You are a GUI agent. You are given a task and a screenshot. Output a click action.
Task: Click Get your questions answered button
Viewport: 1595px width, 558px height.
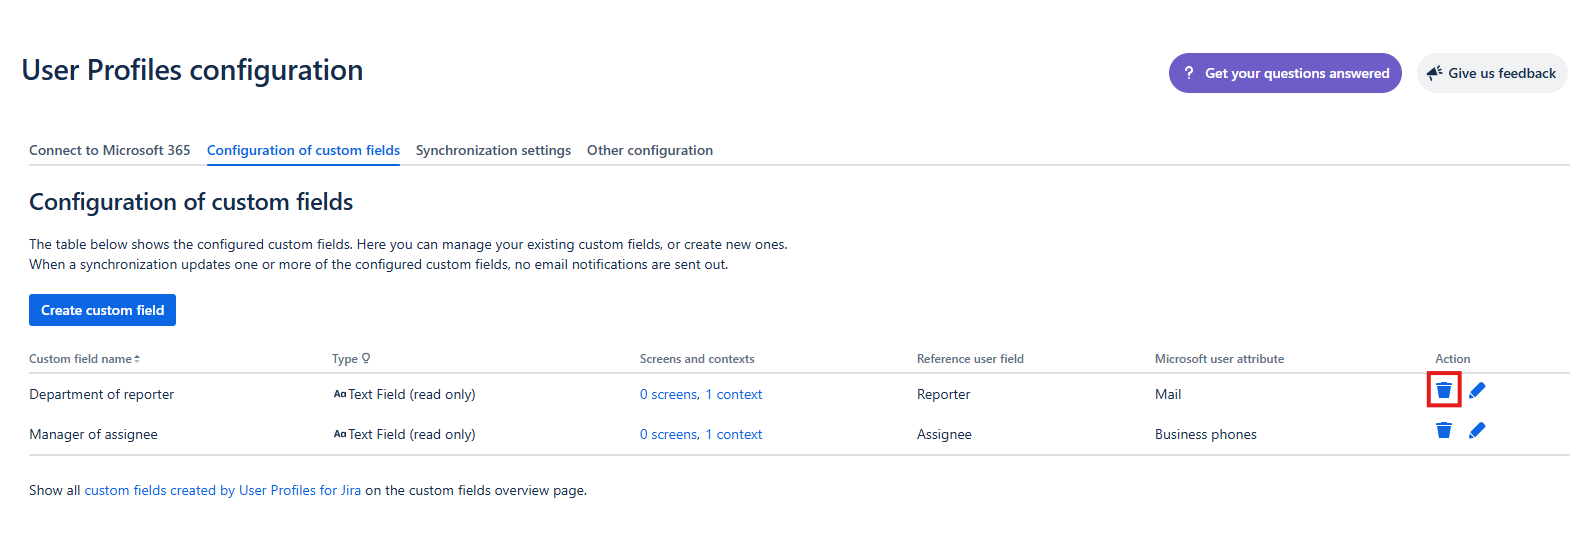tap(1285, 73)
